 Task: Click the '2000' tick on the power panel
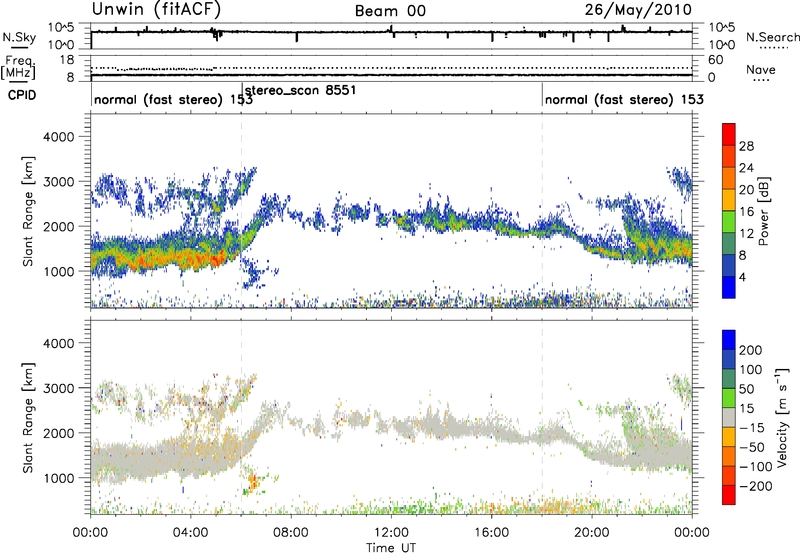pyautogui.click(x=58, y=226)
